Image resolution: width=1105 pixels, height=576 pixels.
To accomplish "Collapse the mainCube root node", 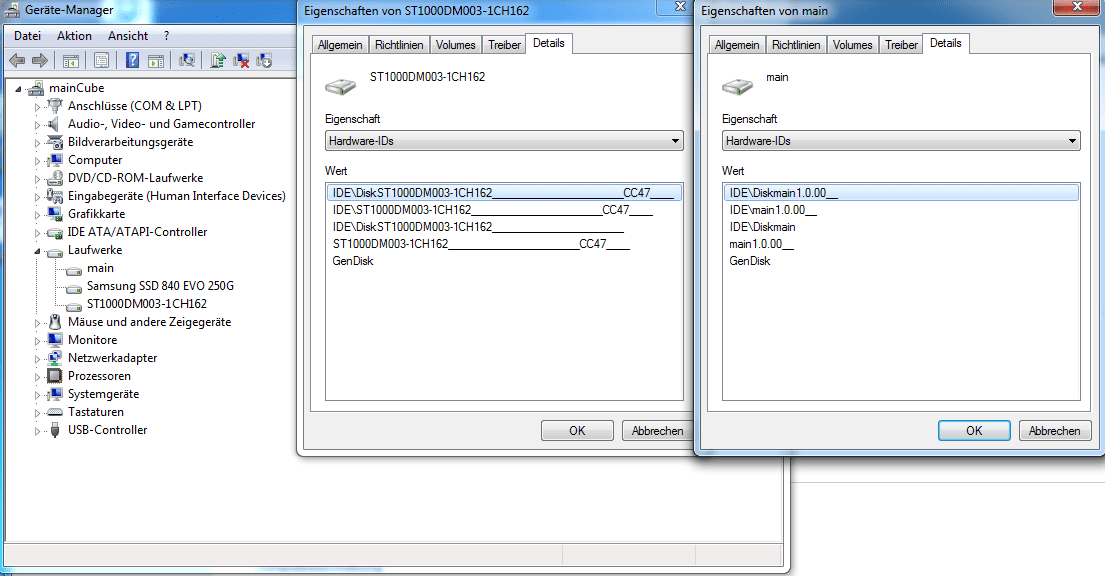I will (19, 90).
